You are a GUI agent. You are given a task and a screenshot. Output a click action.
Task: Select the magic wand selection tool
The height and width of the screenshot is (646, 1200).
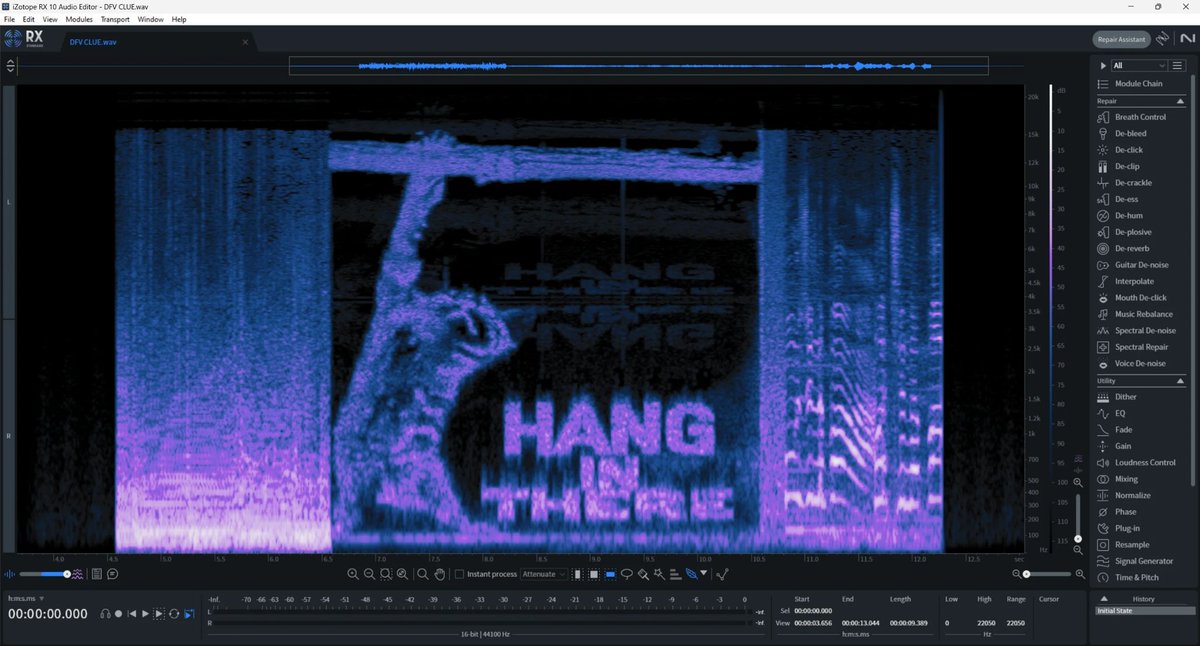[x=659, y=574]
